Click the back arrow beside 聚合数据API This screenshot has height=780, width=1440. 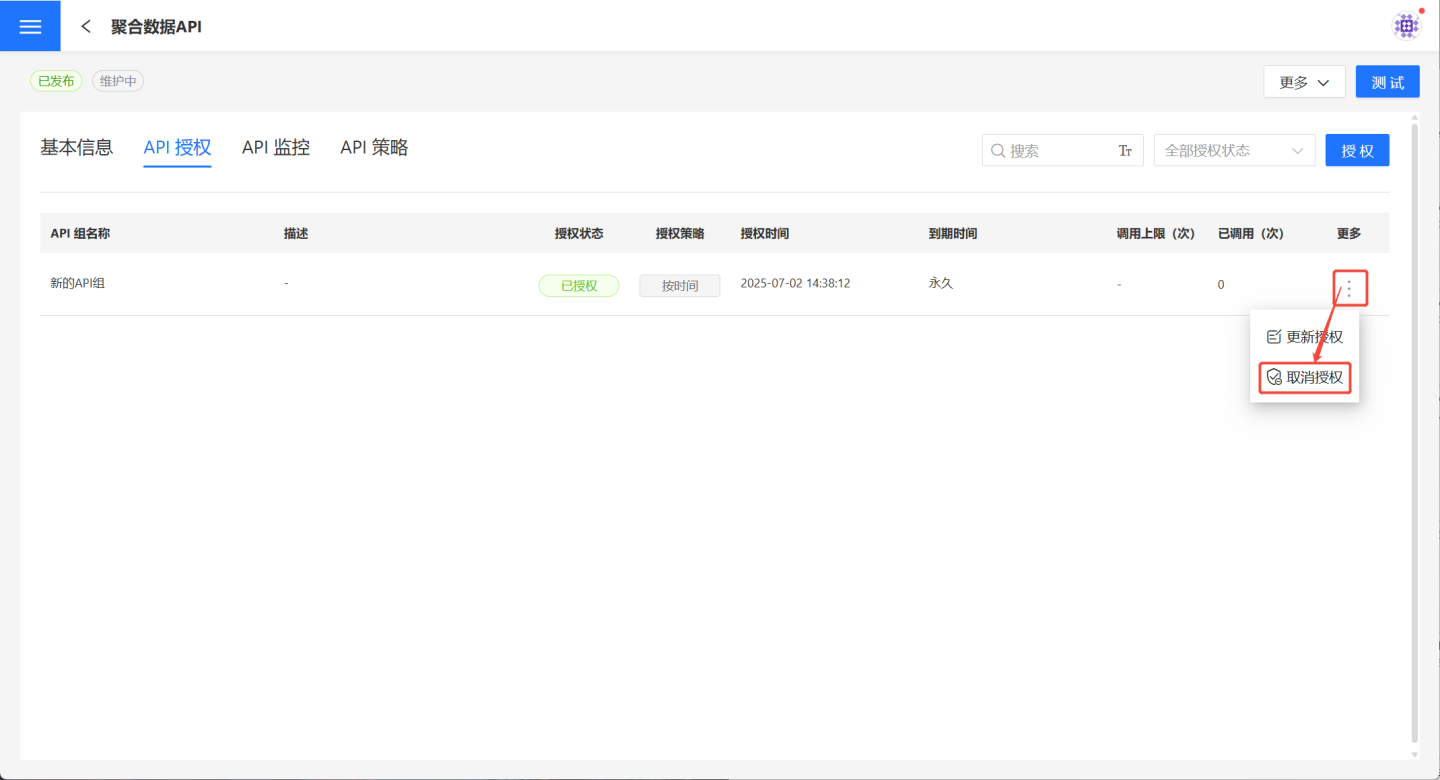[x=86, y=26]
